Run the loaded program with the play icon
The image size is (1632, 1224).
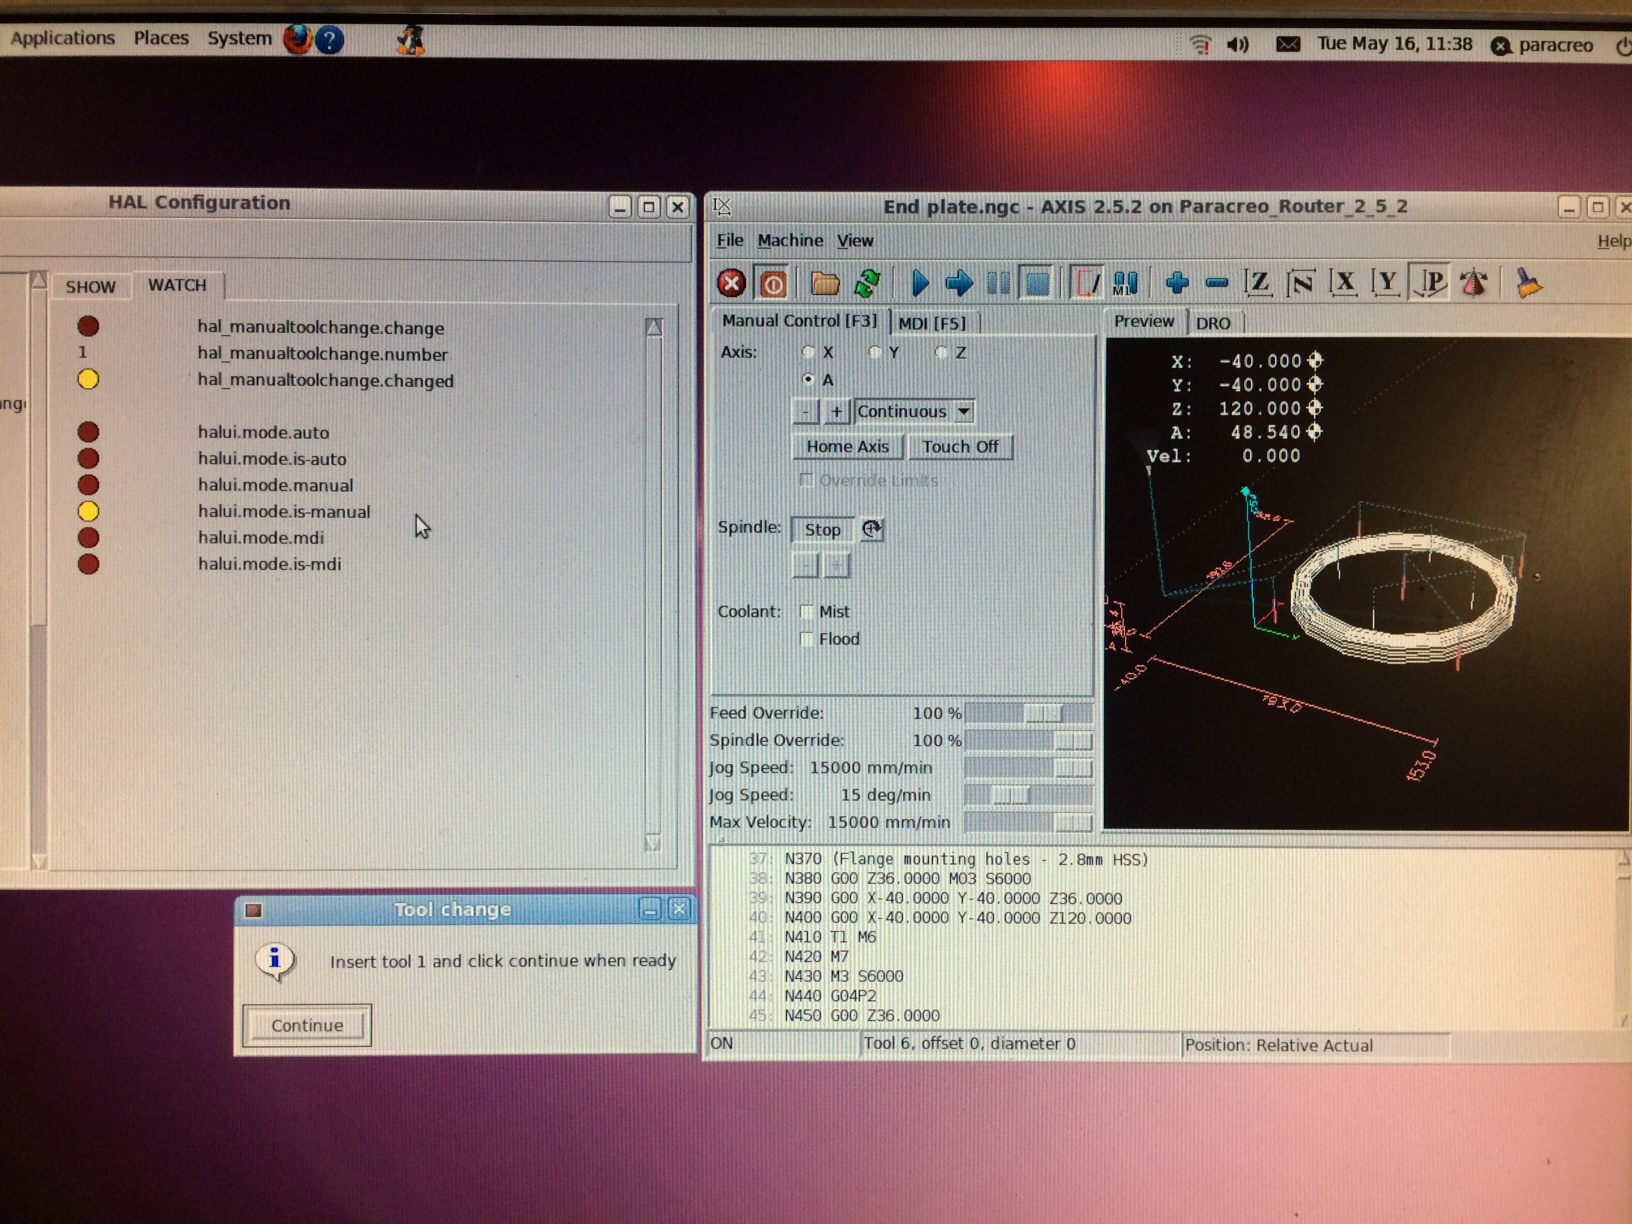tap(921, 283)
